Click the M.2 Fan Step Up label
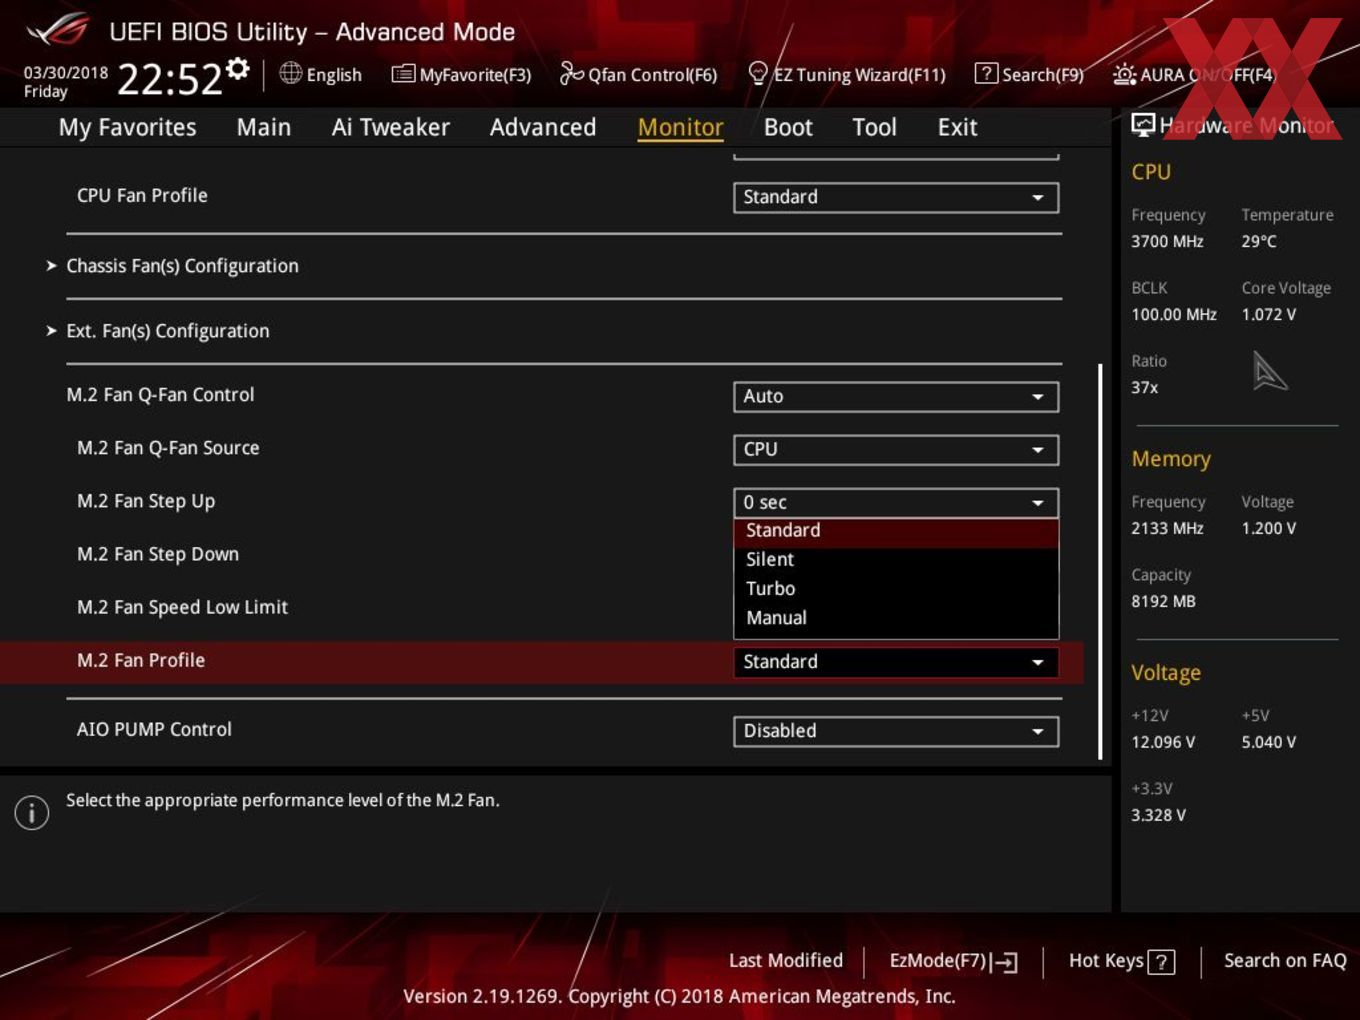 point(146,501)
